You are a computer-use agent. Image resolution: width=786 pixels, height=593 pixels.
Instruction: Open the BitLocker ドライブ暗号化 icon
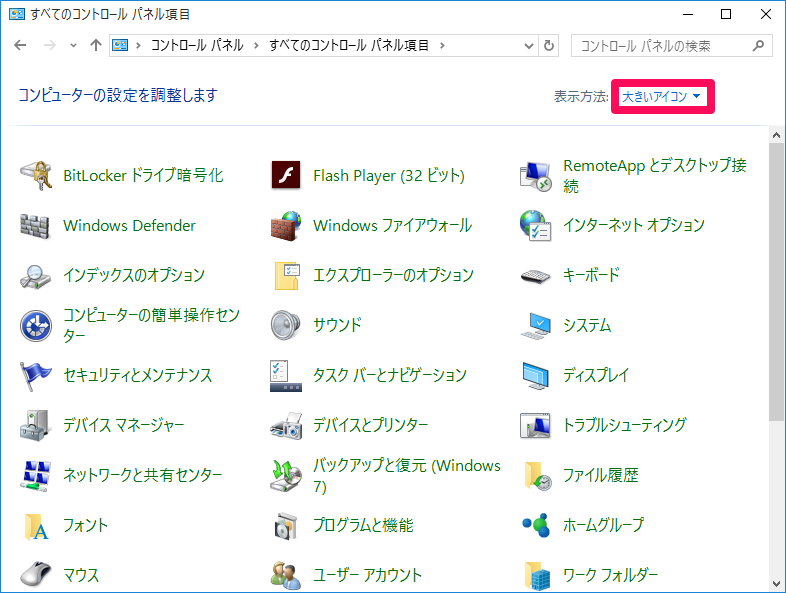pos(36,176)
